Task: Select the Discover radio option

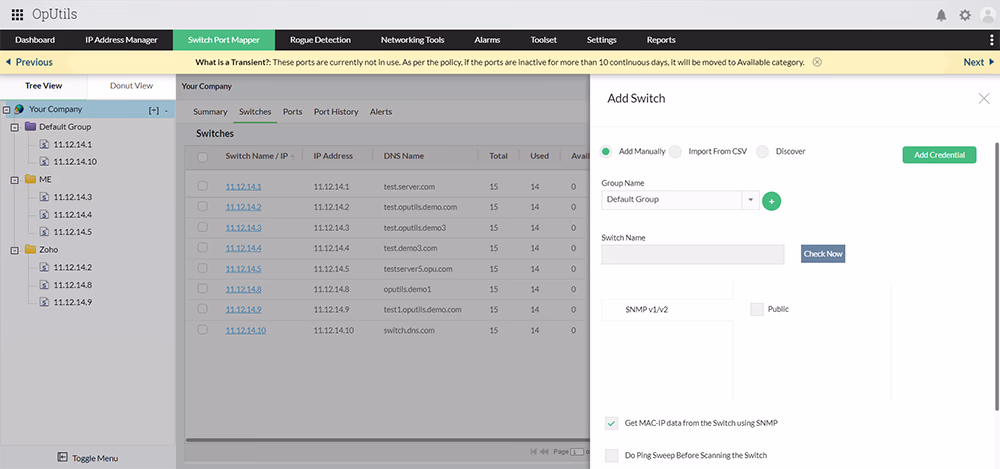Action: pos(763,151)
